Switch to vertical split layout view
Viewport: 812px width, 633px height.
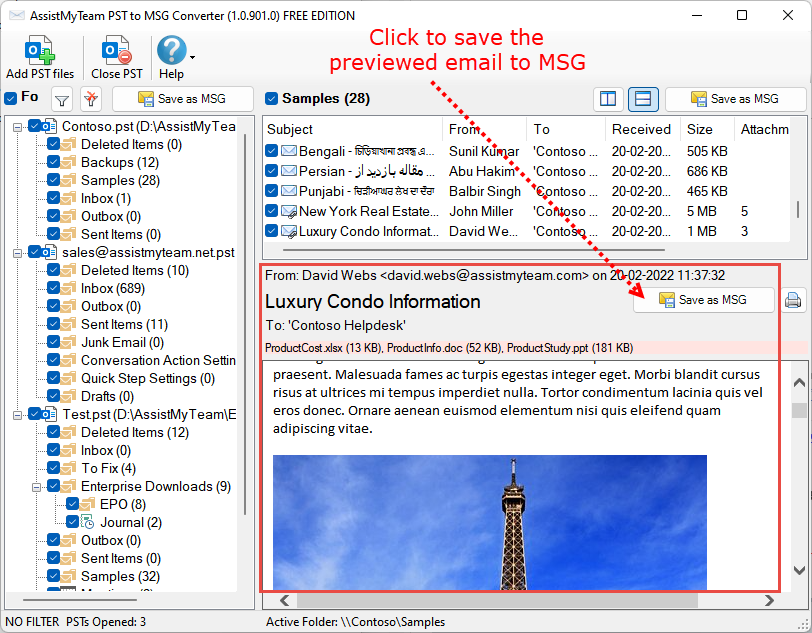607,99
